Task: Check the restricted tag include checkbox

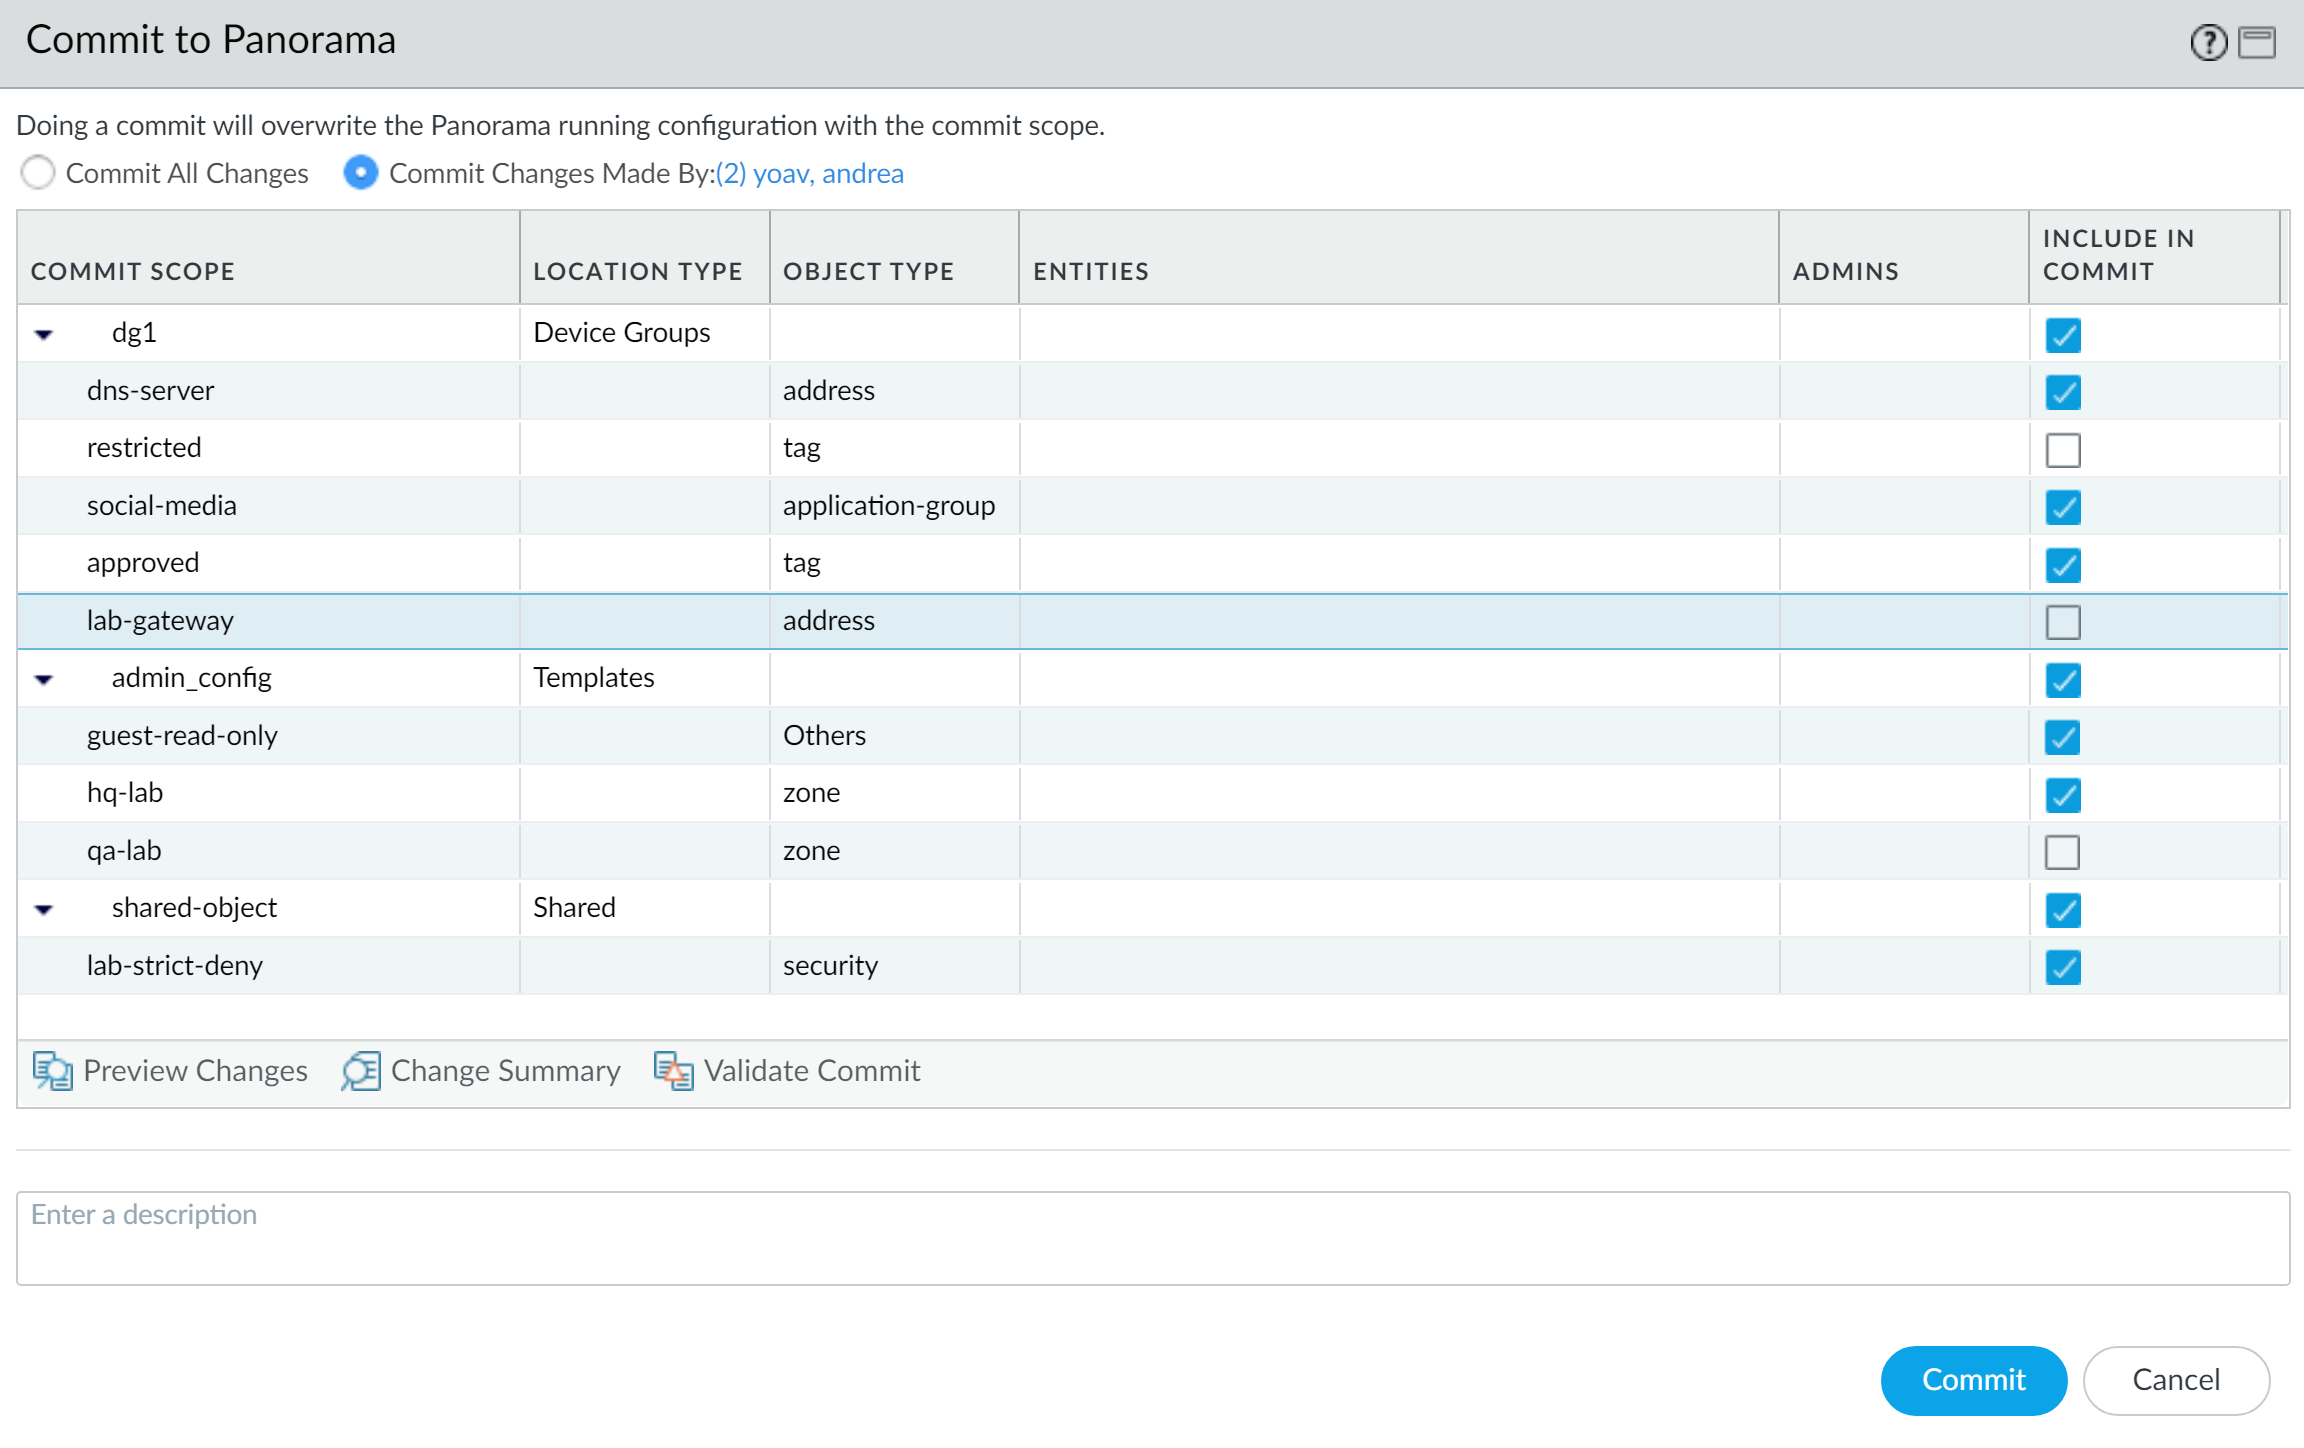Action: [x=2062, y=450]
